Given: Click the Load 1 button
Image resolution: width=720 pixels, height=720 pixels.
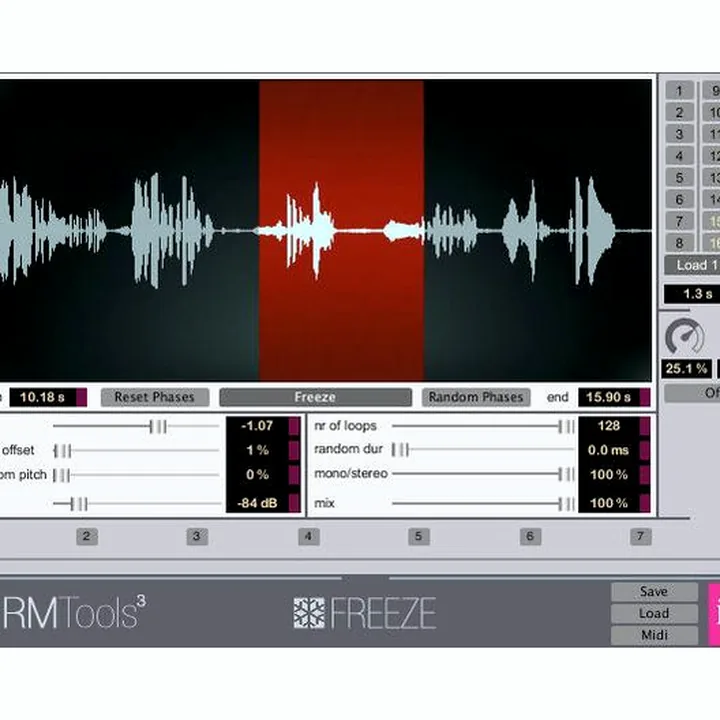Looking at the screenshot, I should (x=692, y=265).
